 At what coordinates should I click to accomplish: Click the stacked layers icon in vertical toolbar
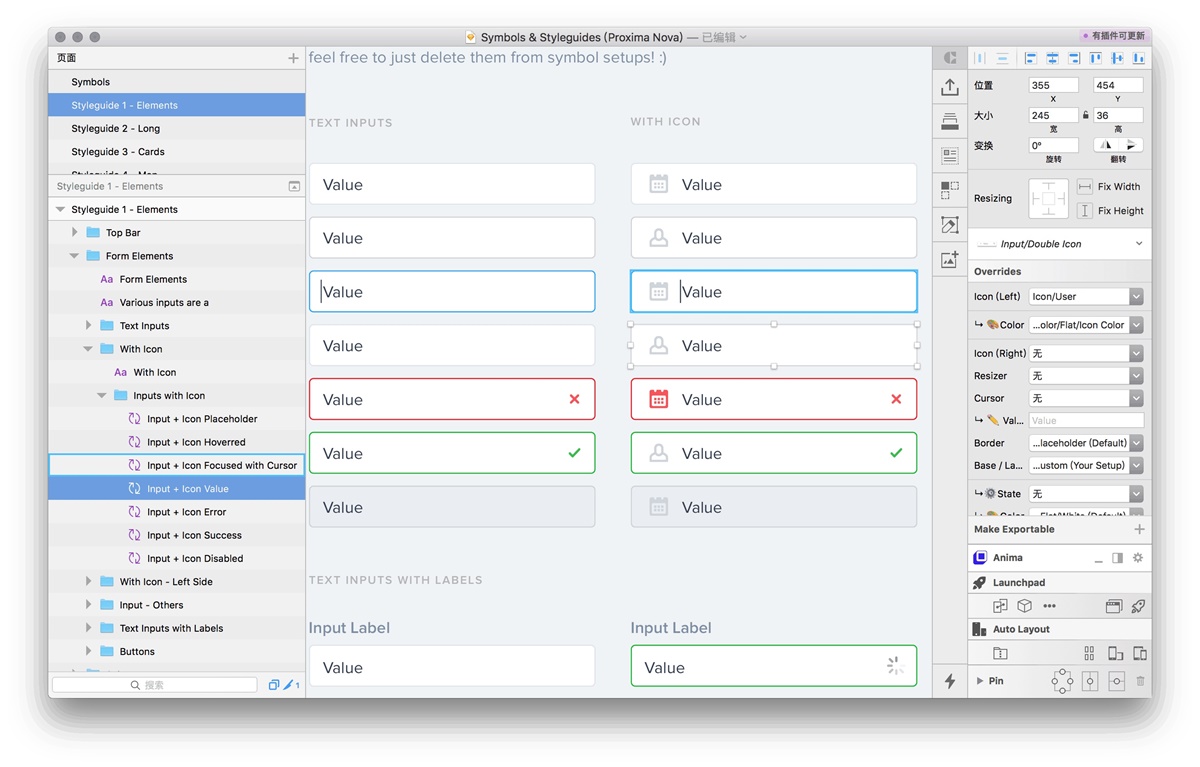949,121
